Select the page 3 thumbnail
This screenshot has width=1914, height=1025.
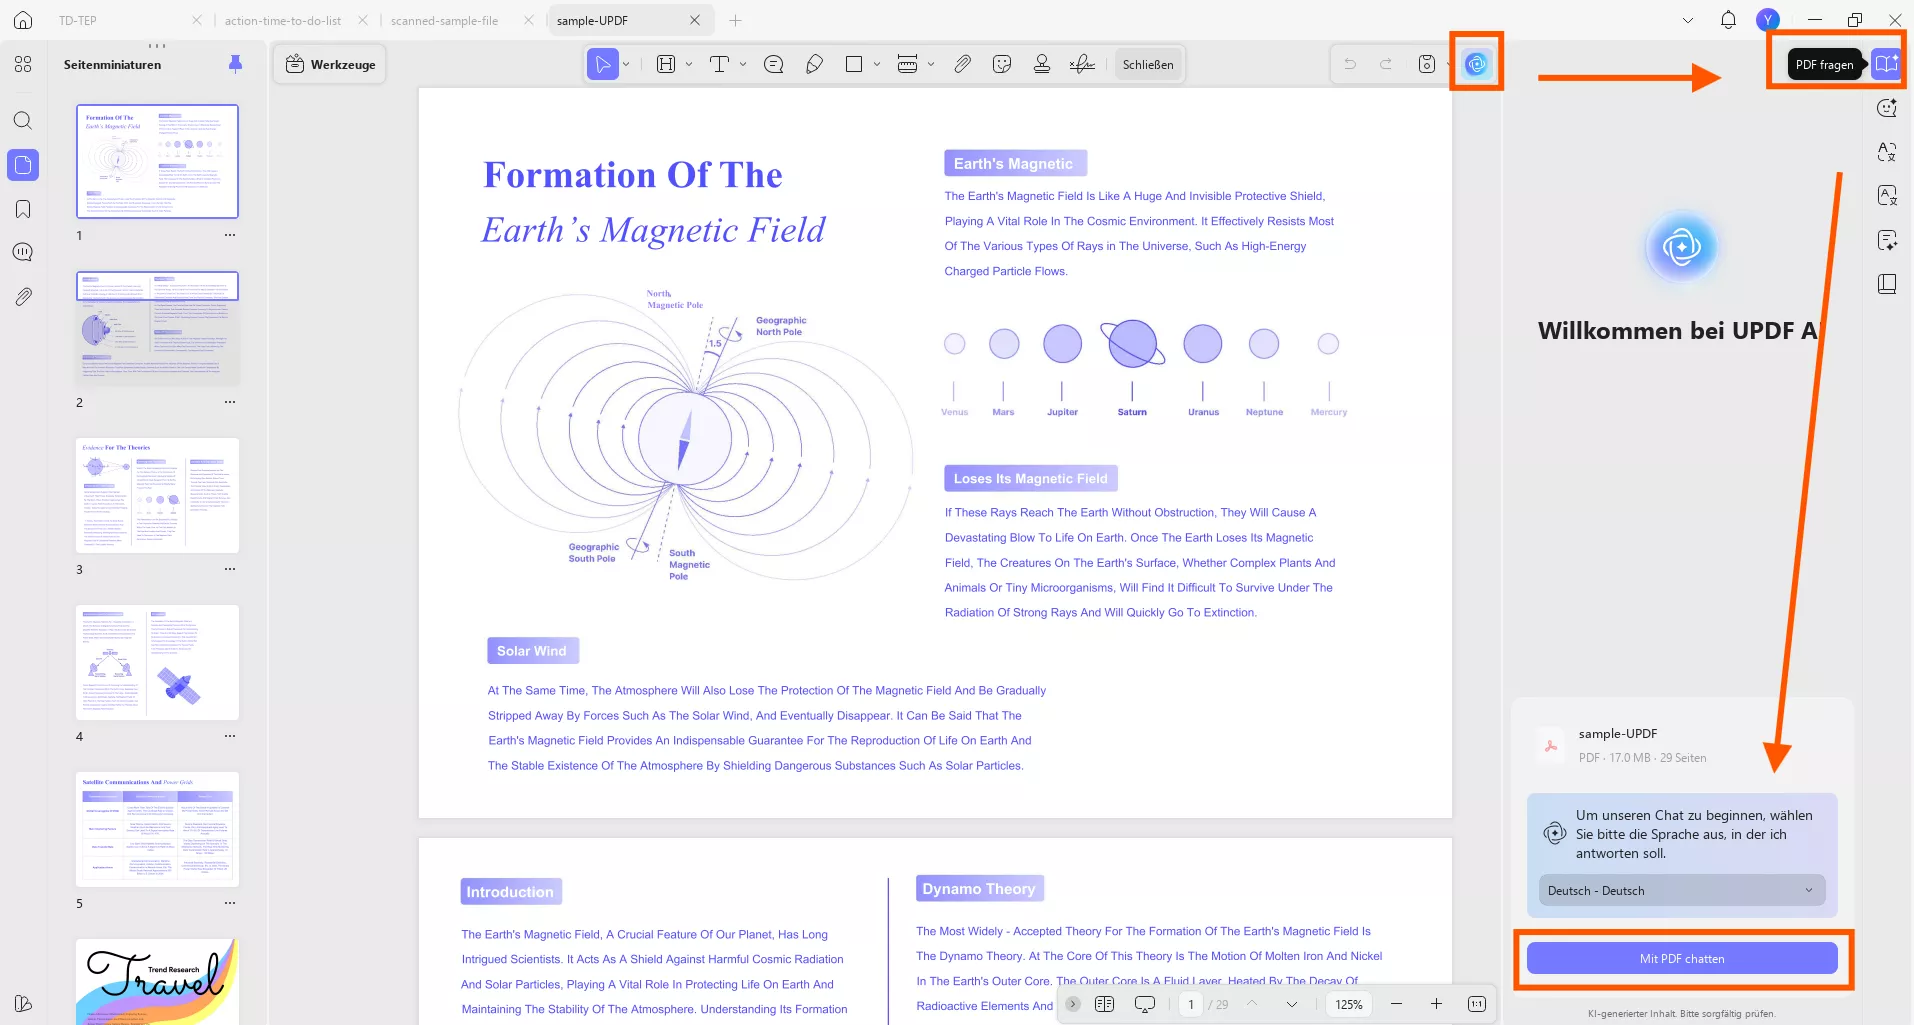(158, 495)
